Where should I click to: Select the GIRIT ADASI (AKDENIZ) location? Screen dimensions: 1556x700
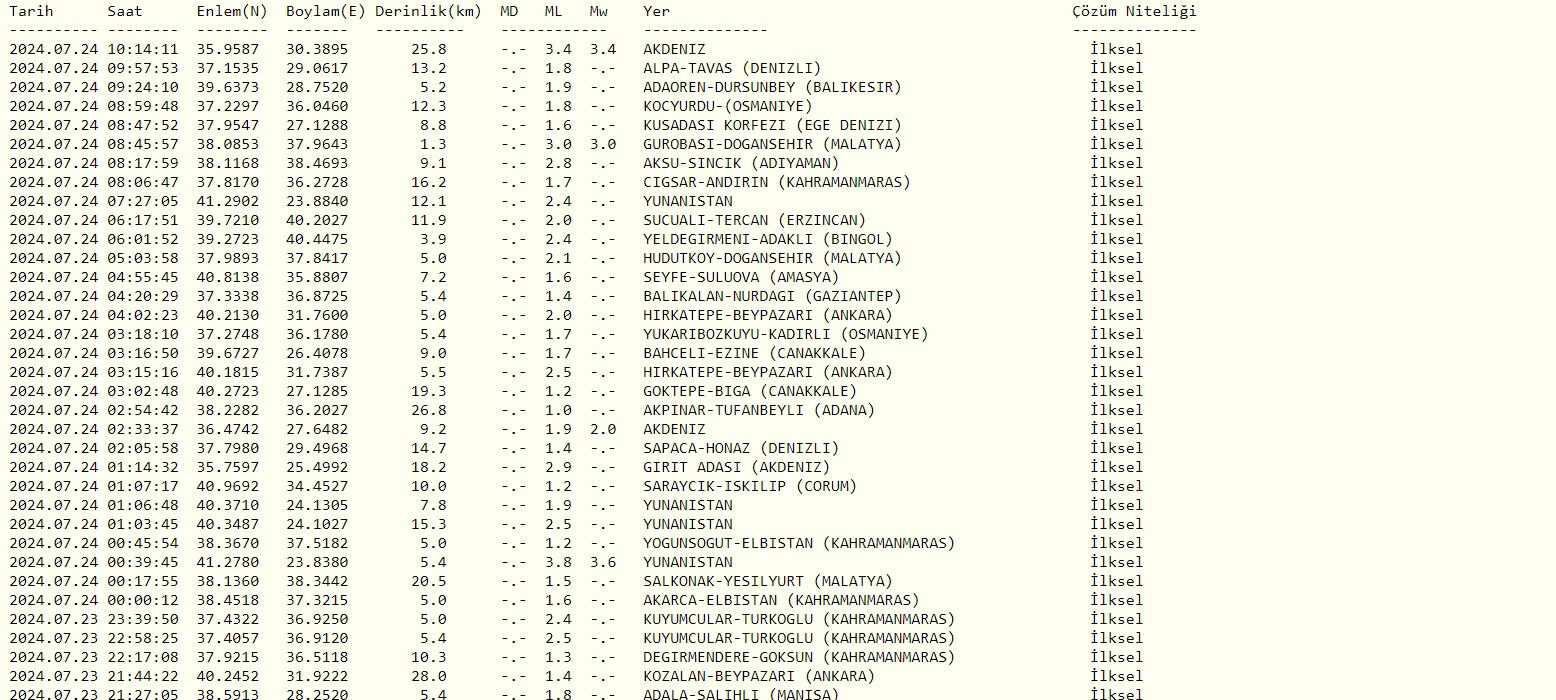tap(737, 467)
